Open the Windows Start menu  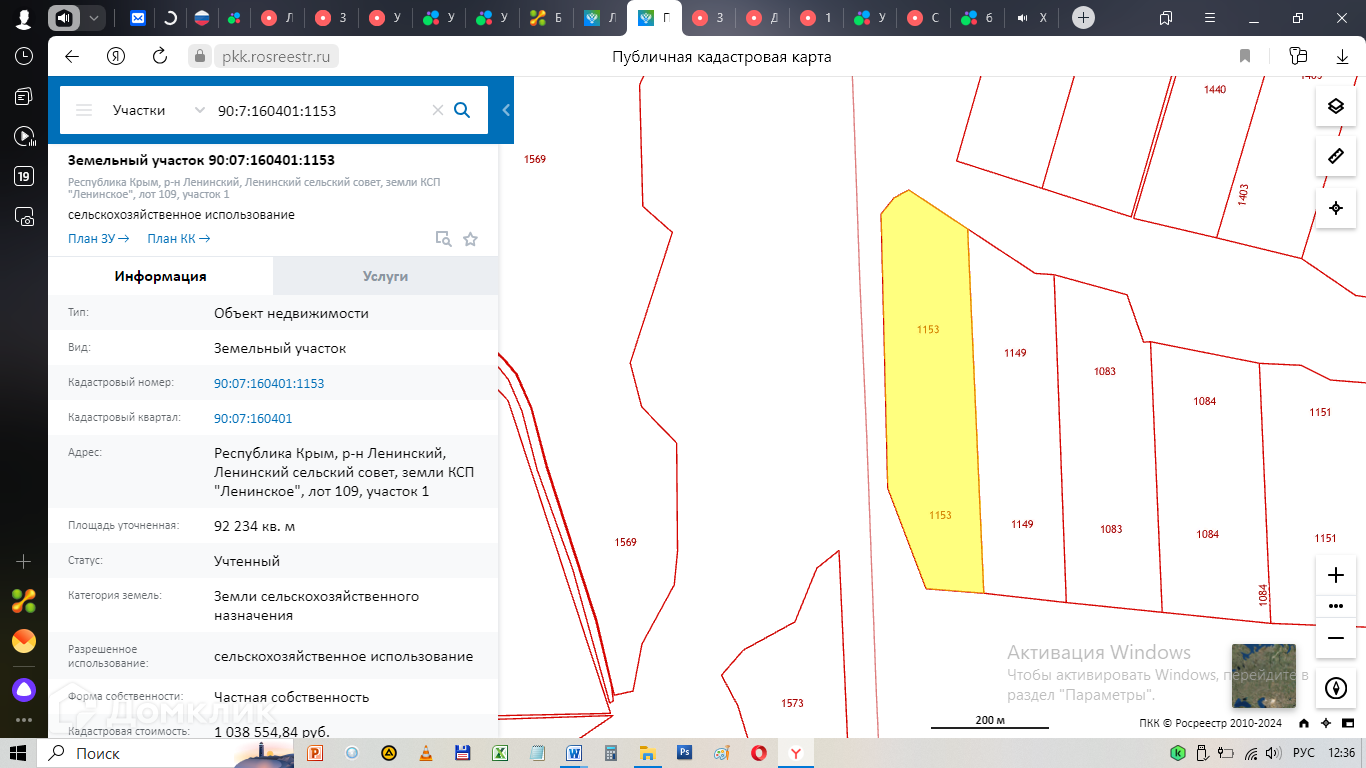[18, 753]
